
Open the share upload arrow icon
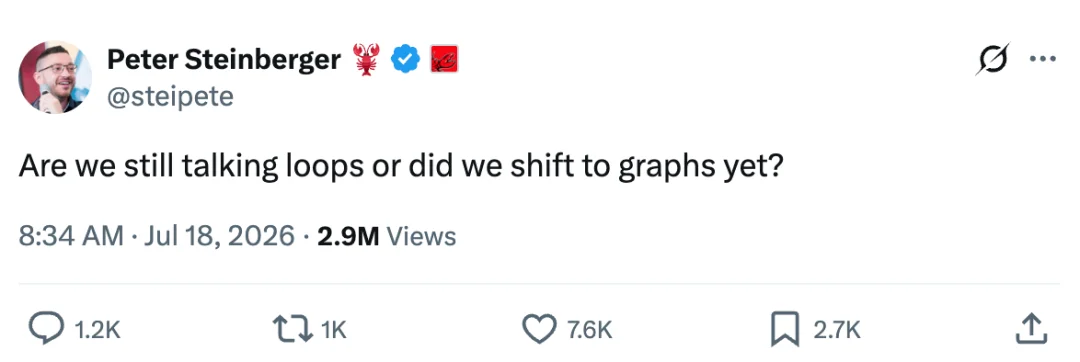coord(1032,329)
